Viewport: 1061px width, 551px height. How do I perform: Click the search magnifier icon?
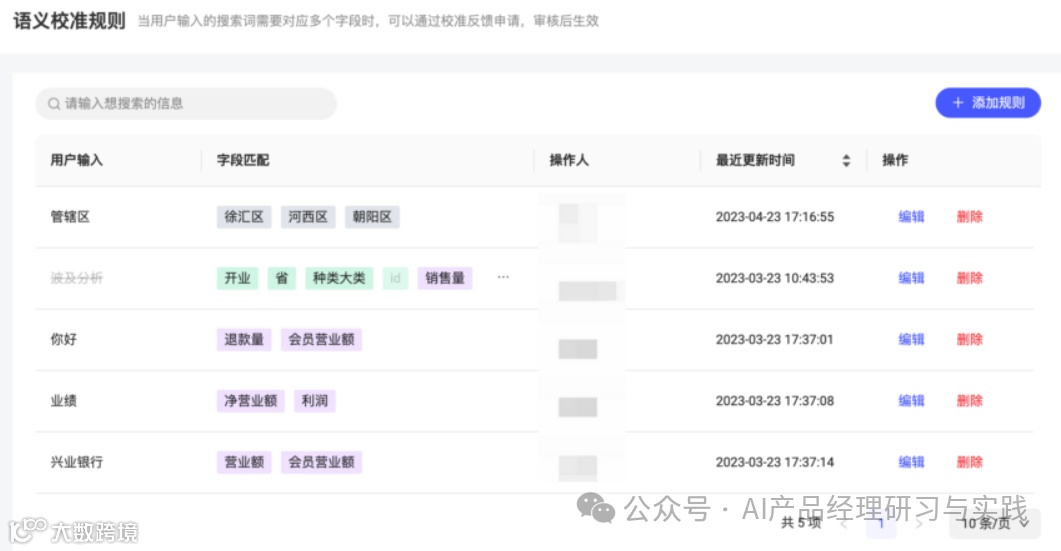54,104
